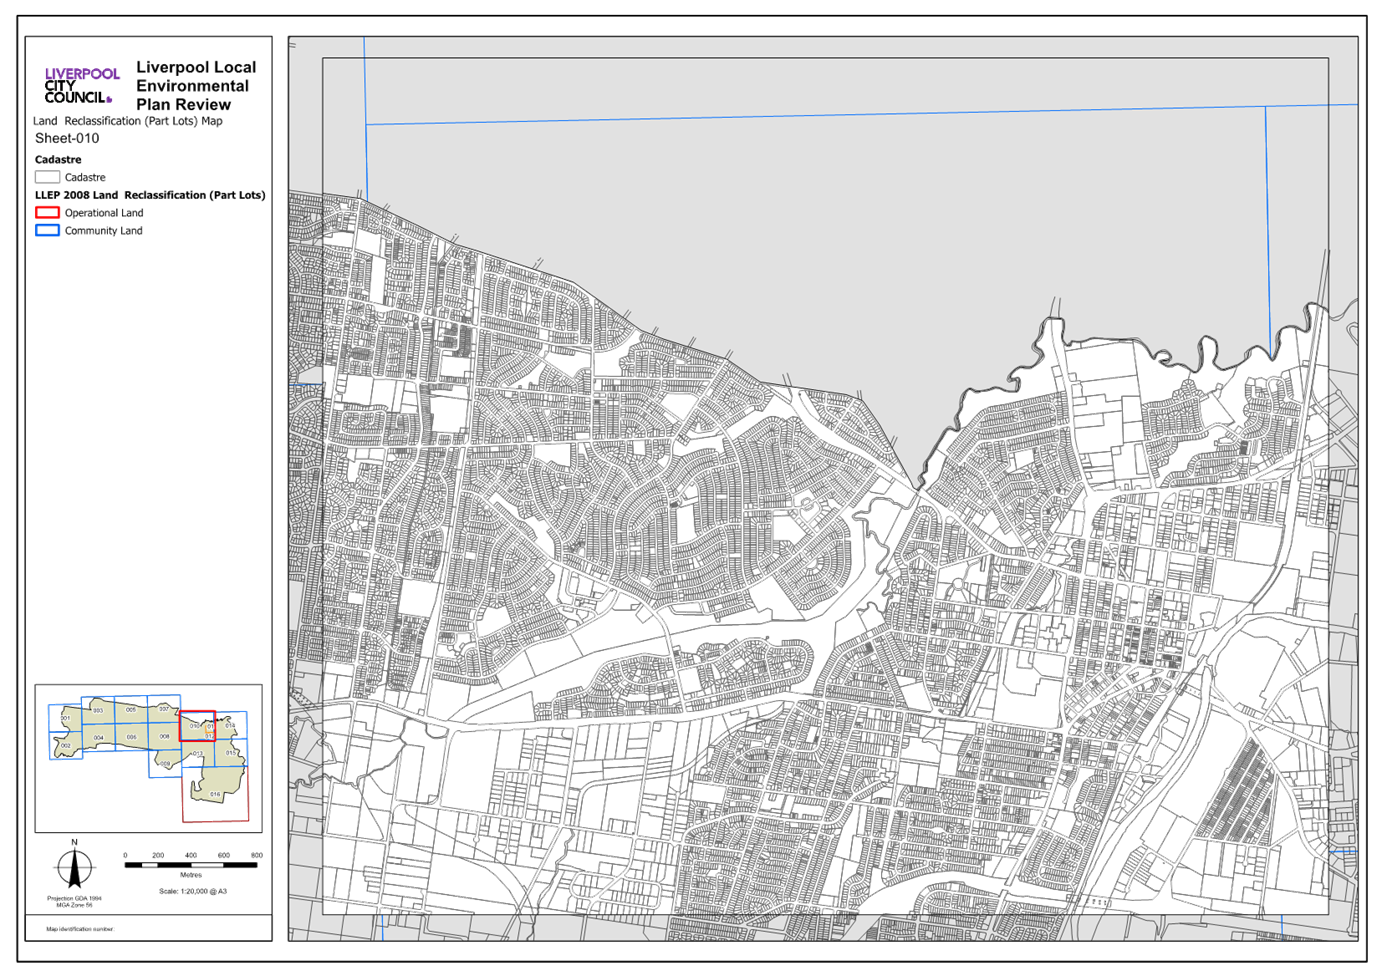Click the 'Operational Land' legend label
Screen dimensions: 1382x977
[104, 213]
